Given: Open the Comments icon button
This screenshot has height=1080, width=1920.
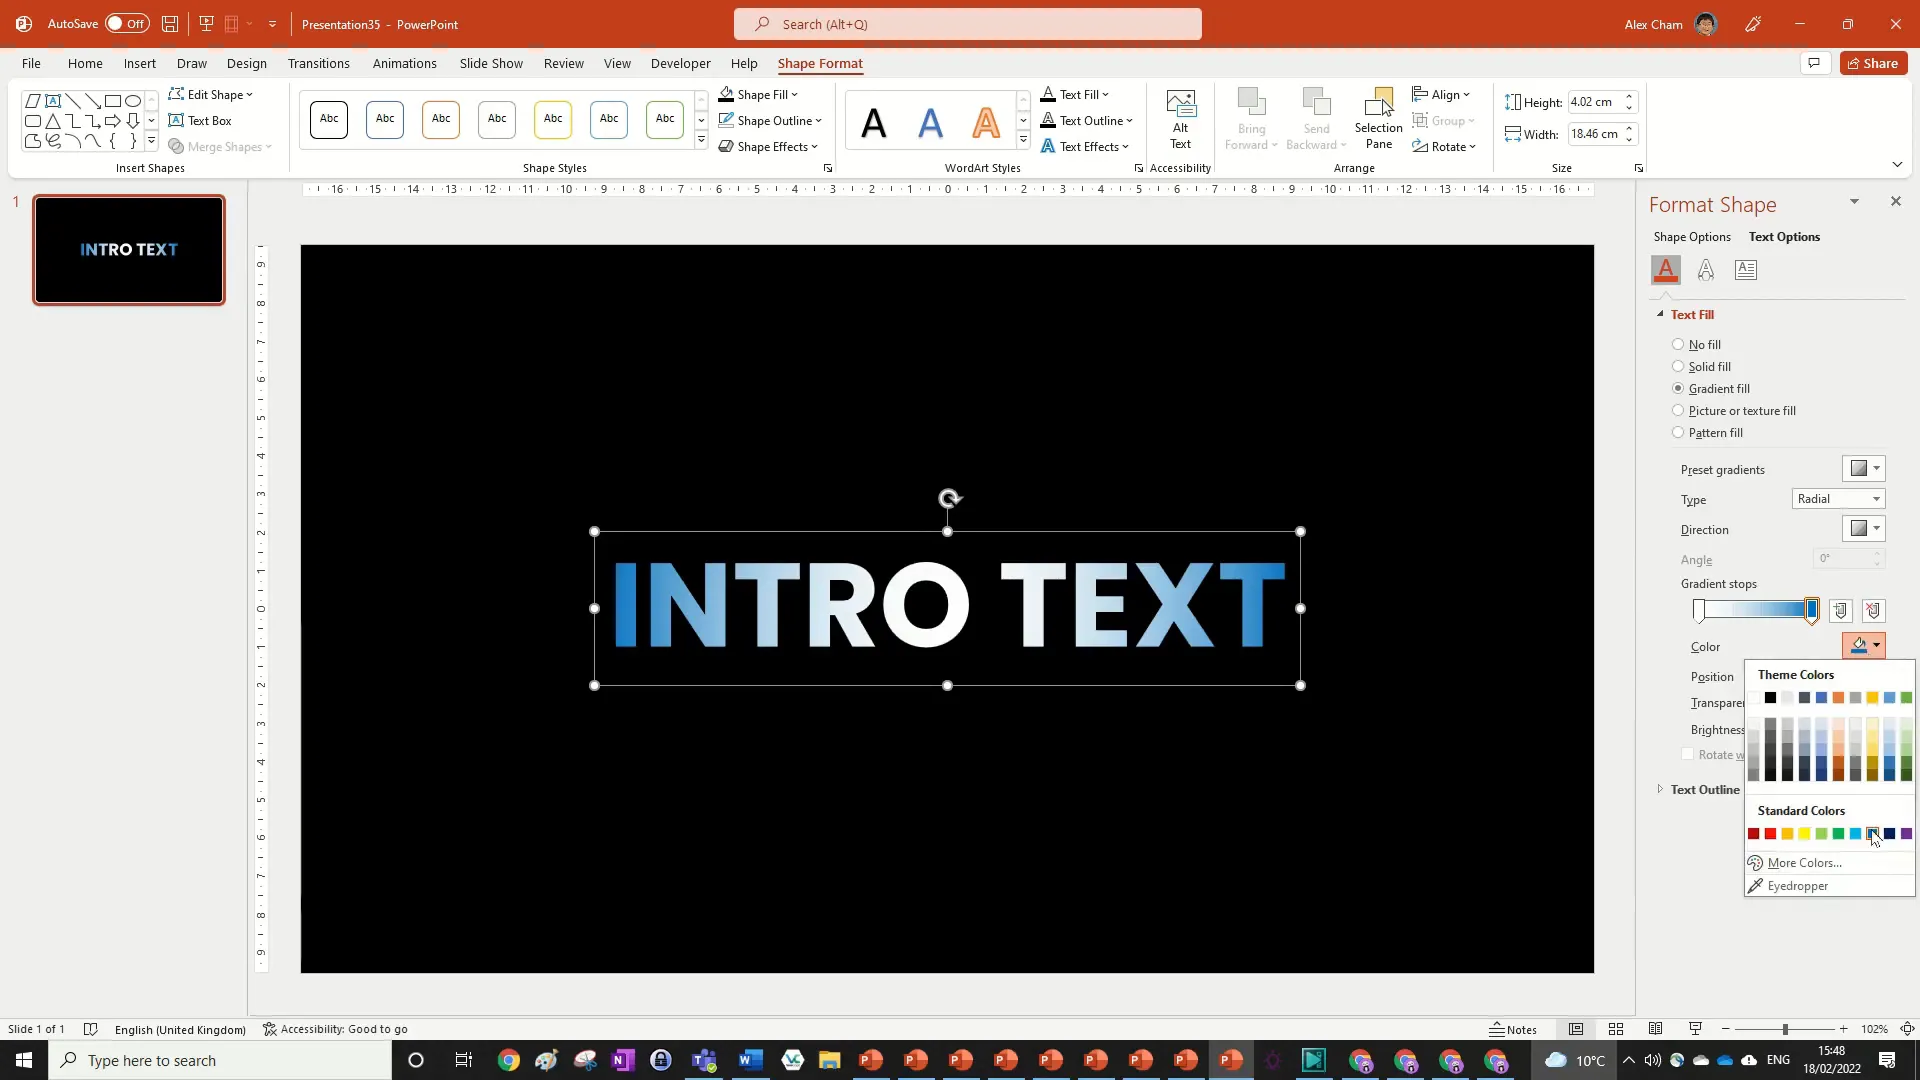Looking at the screenshot, I should 1814,63.
